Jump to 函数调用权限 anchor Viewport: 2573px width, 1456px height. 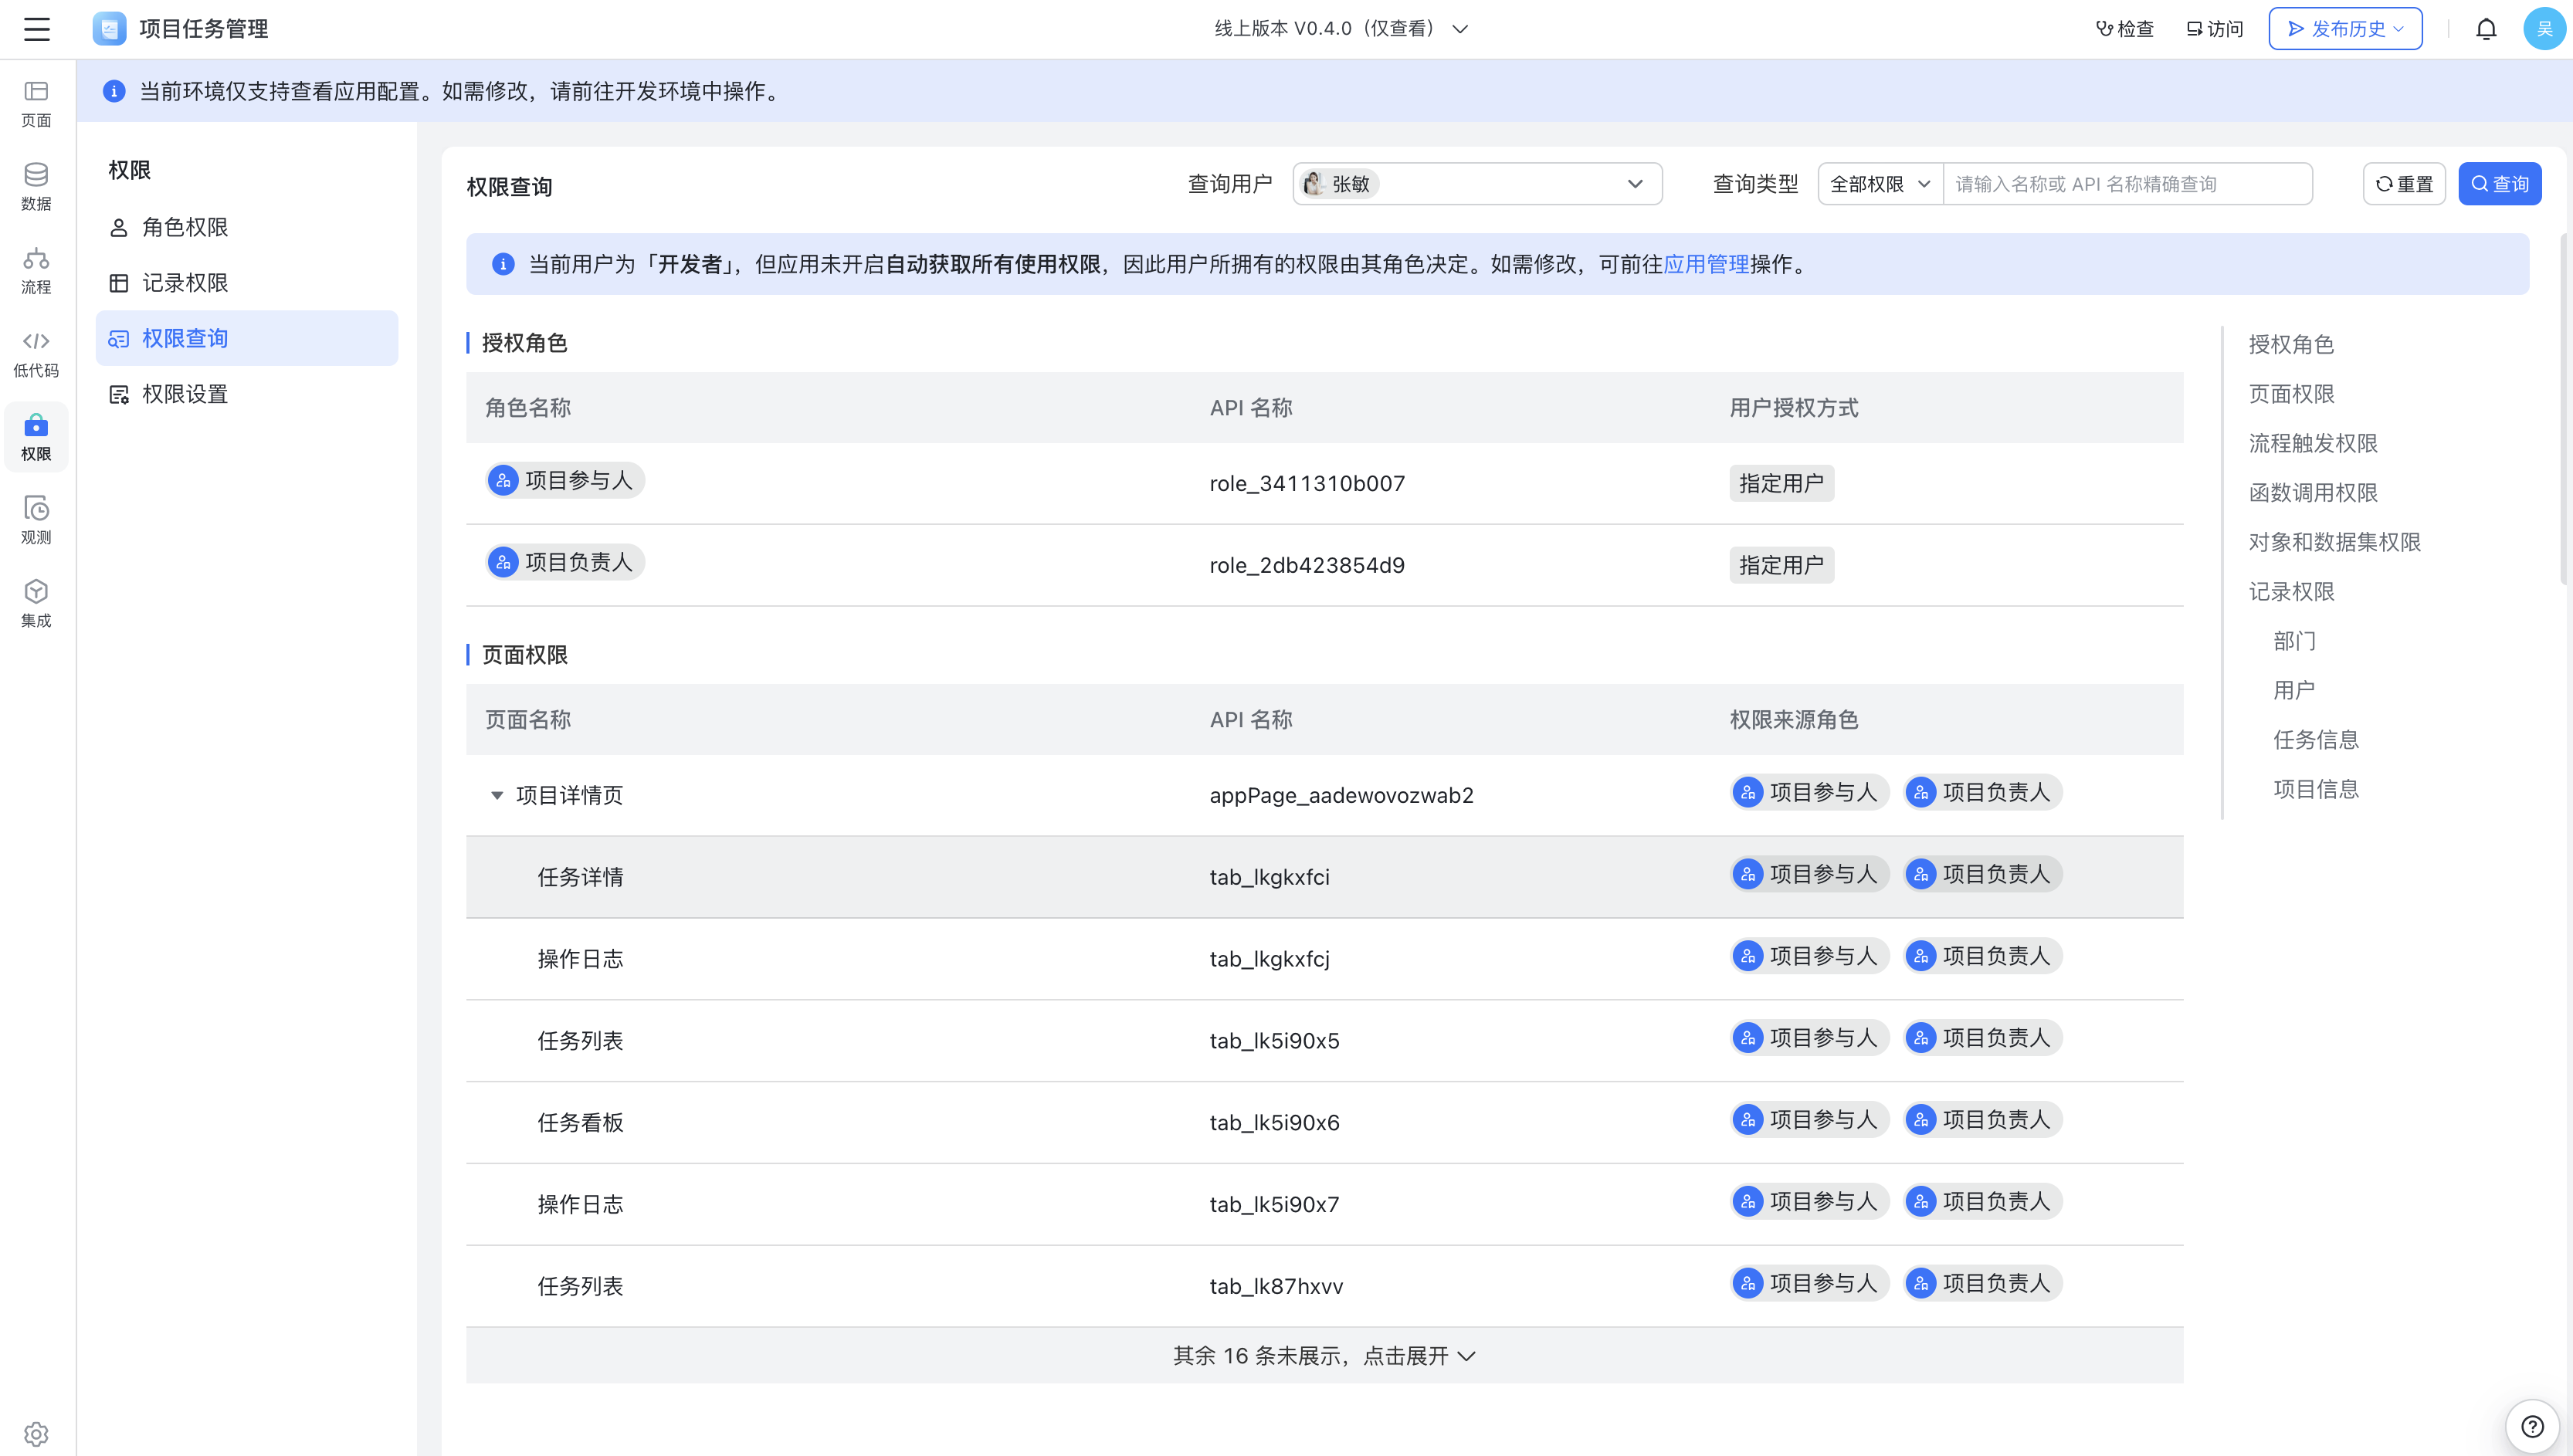2313,493
